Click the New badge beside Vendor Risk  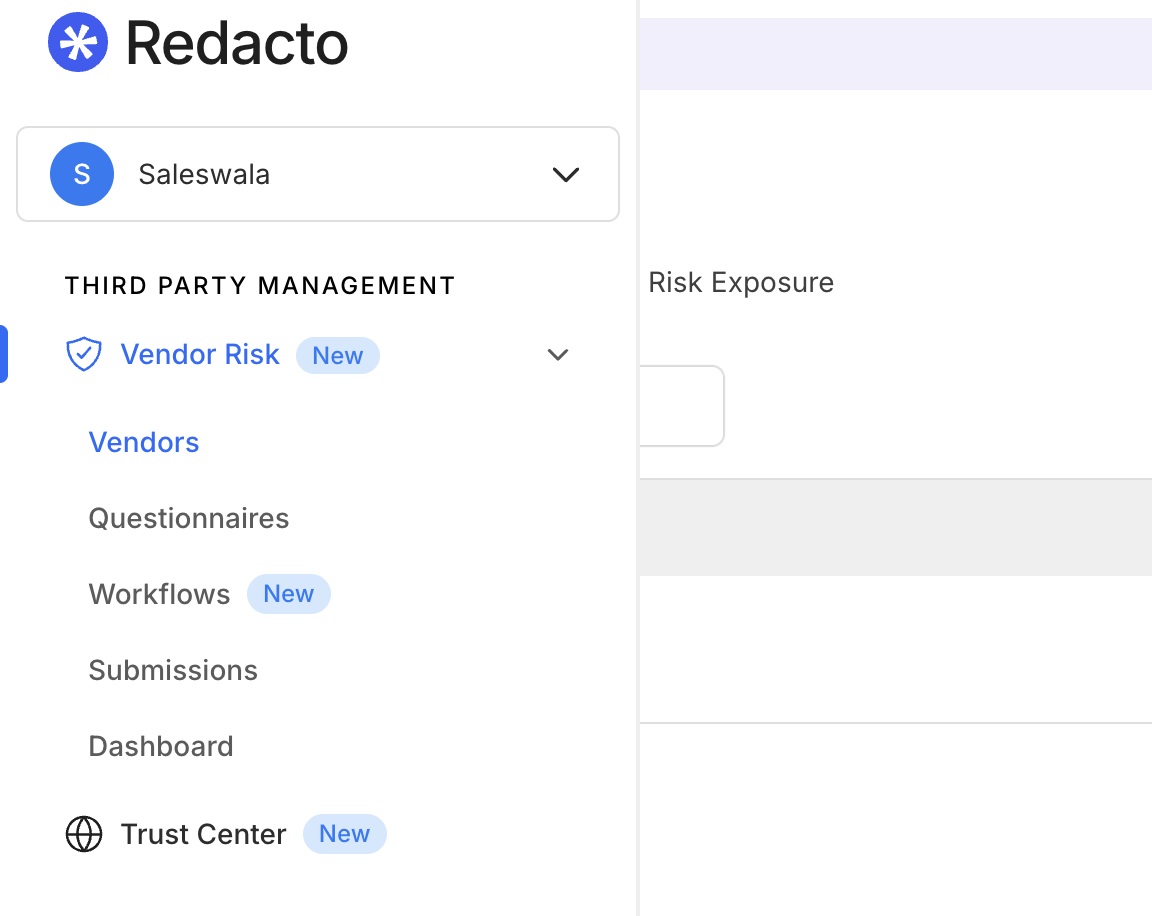pos(337,356)
